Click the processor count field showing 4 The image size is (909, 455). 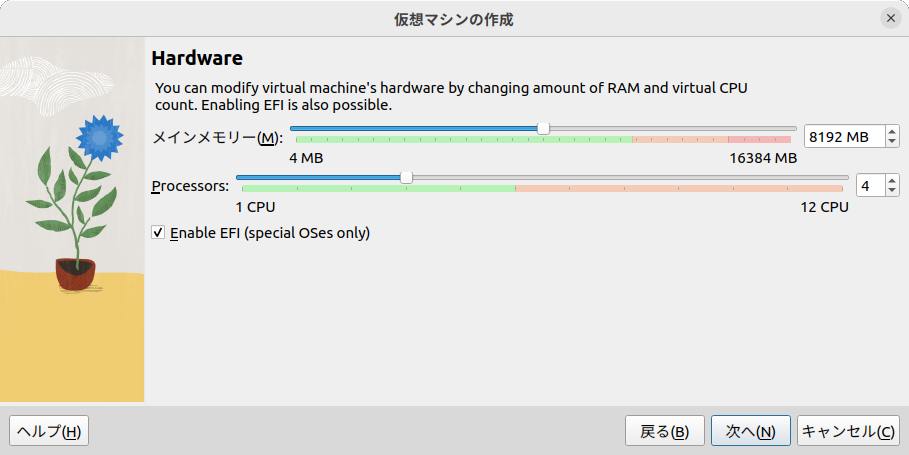point(870,186)
